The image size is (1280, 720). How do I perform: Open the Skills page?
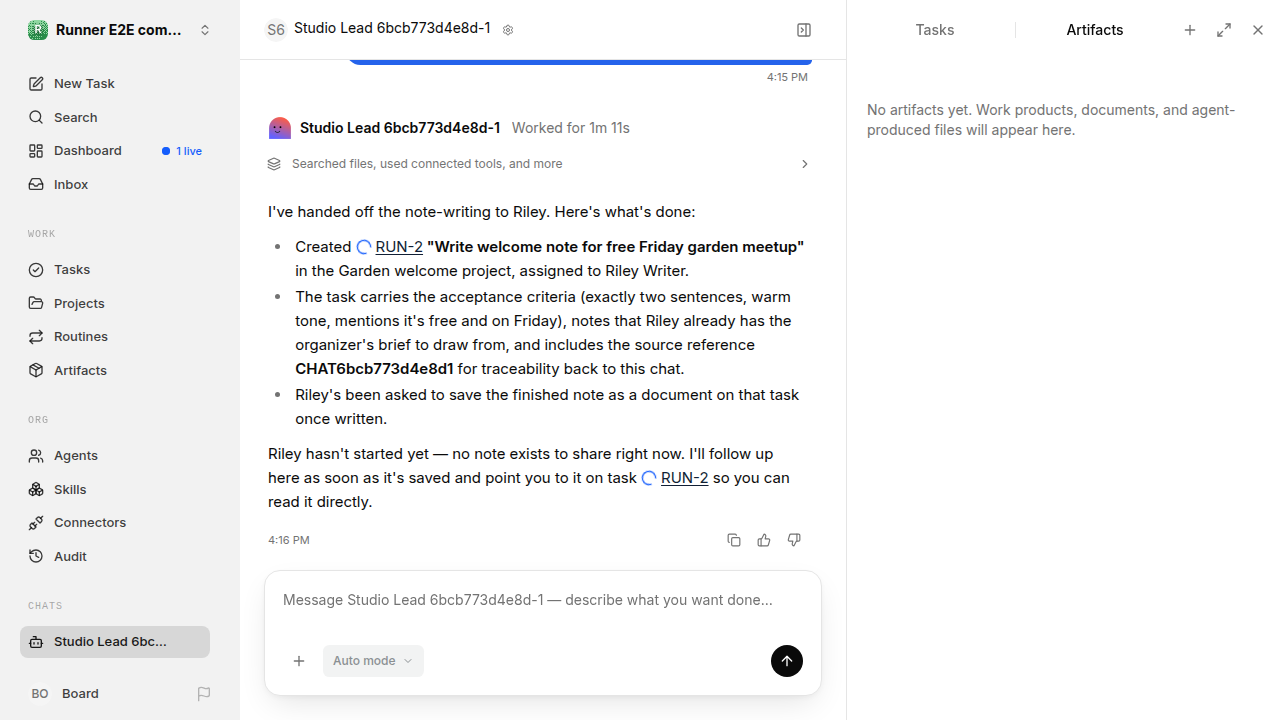coord(115,489)
